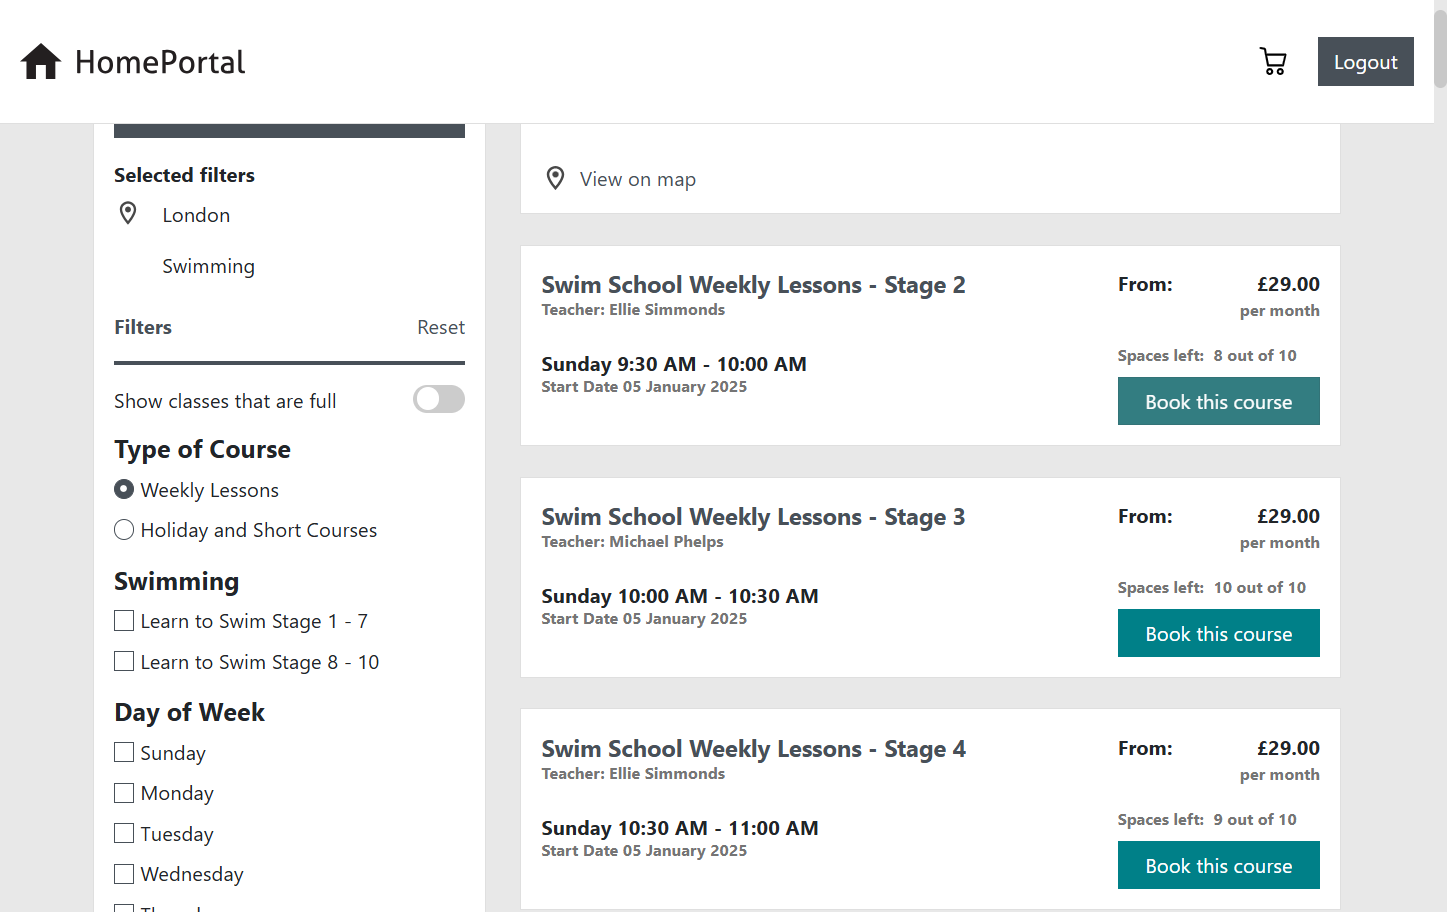Open the shopping cart icon
Viewport: 1447px width, 912px height.
(1273, 62)
